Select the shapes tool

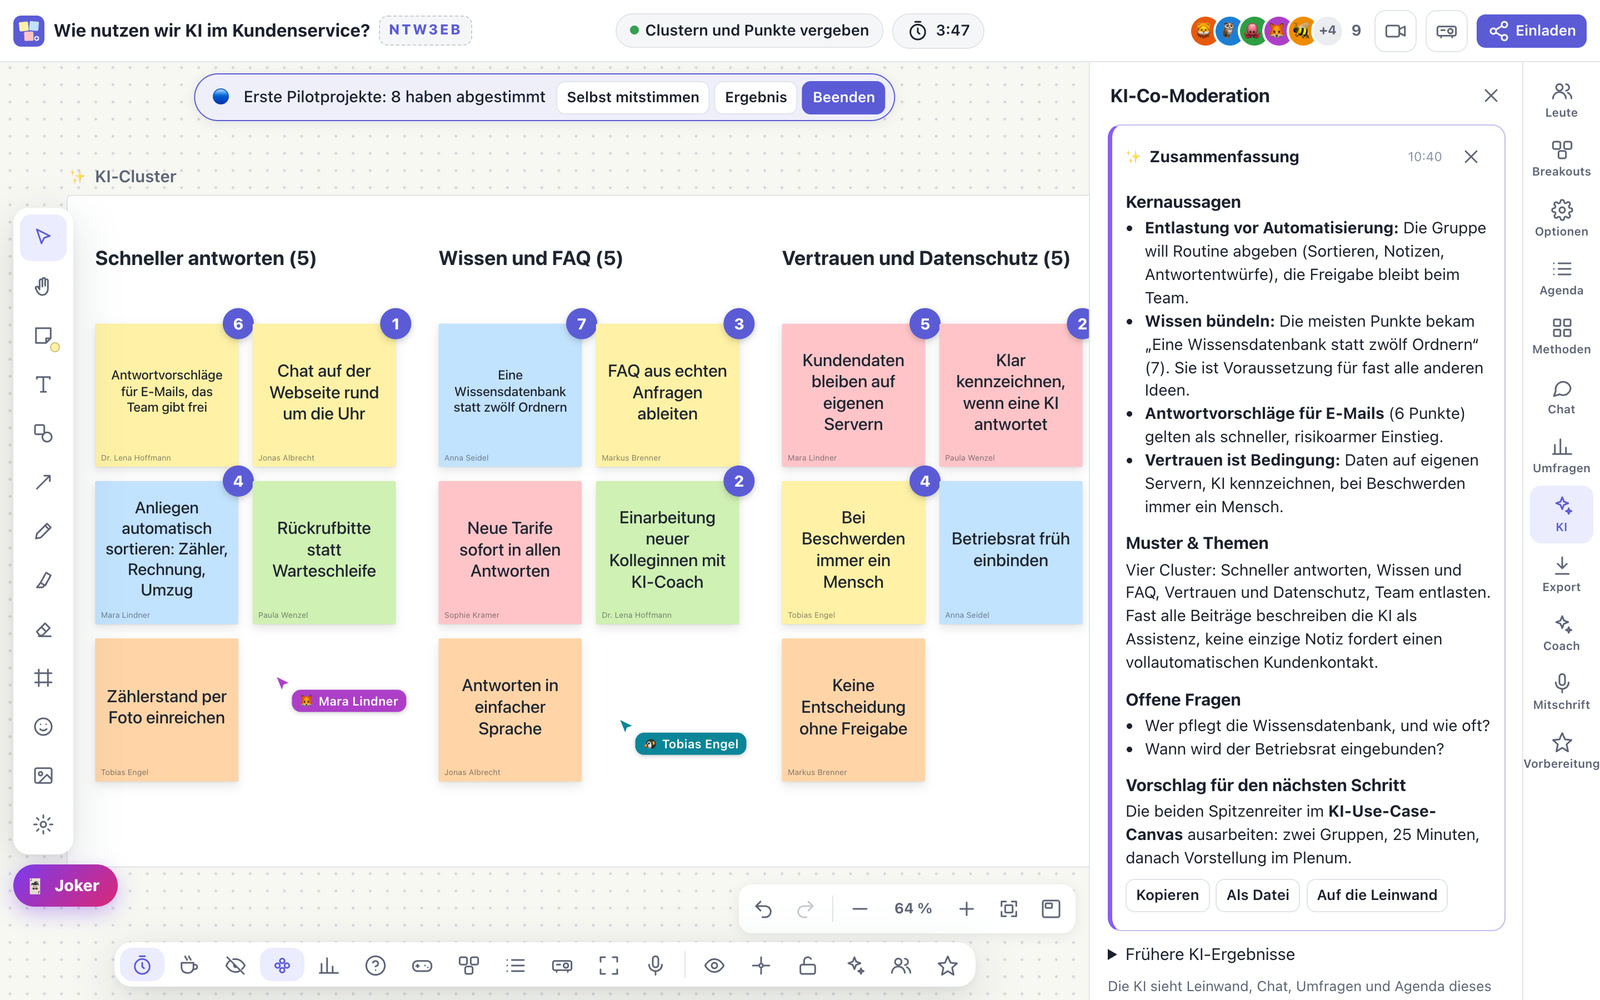tap(43, 433)
